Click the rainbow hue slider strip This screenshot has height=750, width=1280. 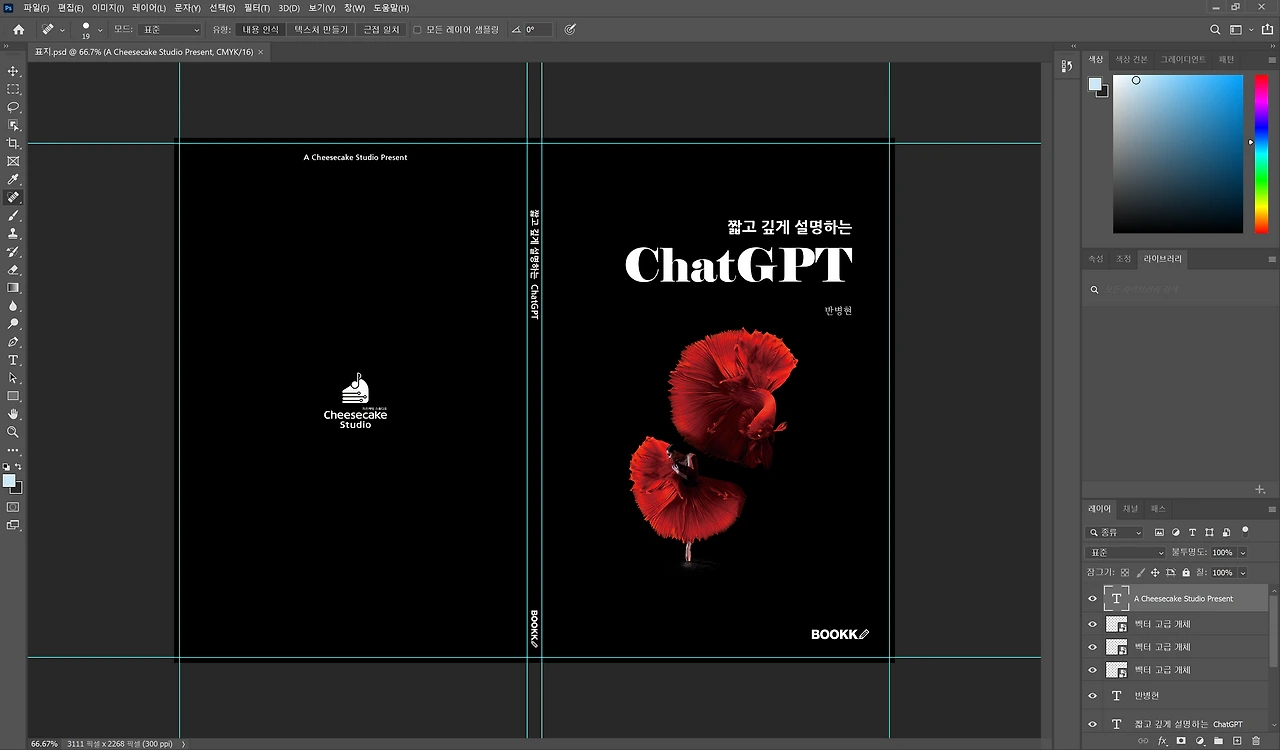[x=1261, y=153]
